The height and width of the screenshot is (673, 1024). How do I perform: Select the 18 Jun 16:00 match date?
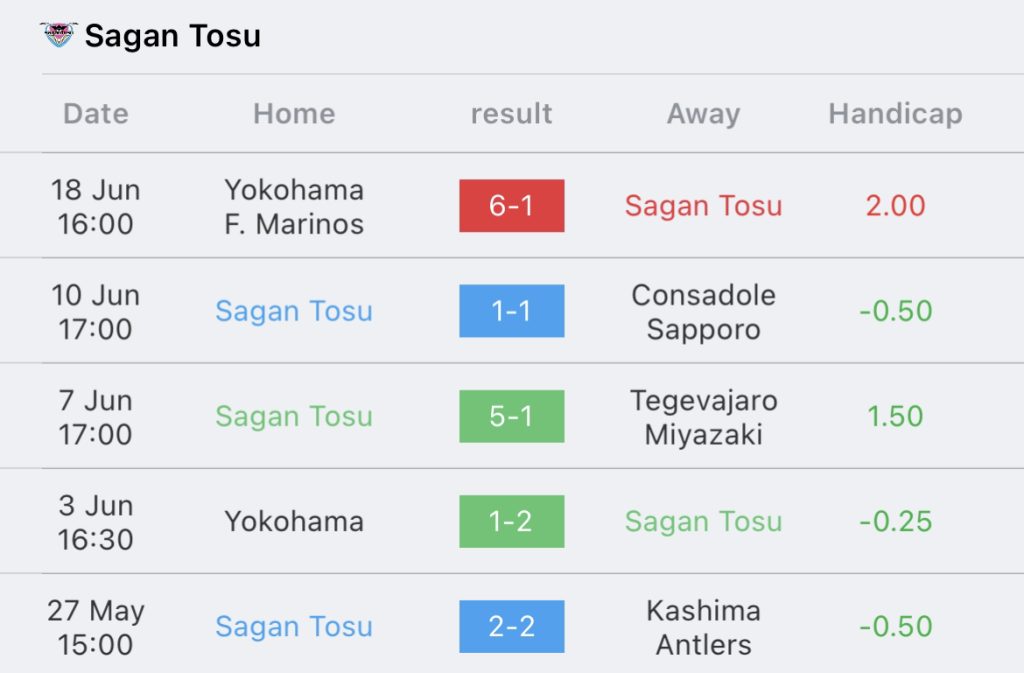pyautogui.click(x=96, y=207)
